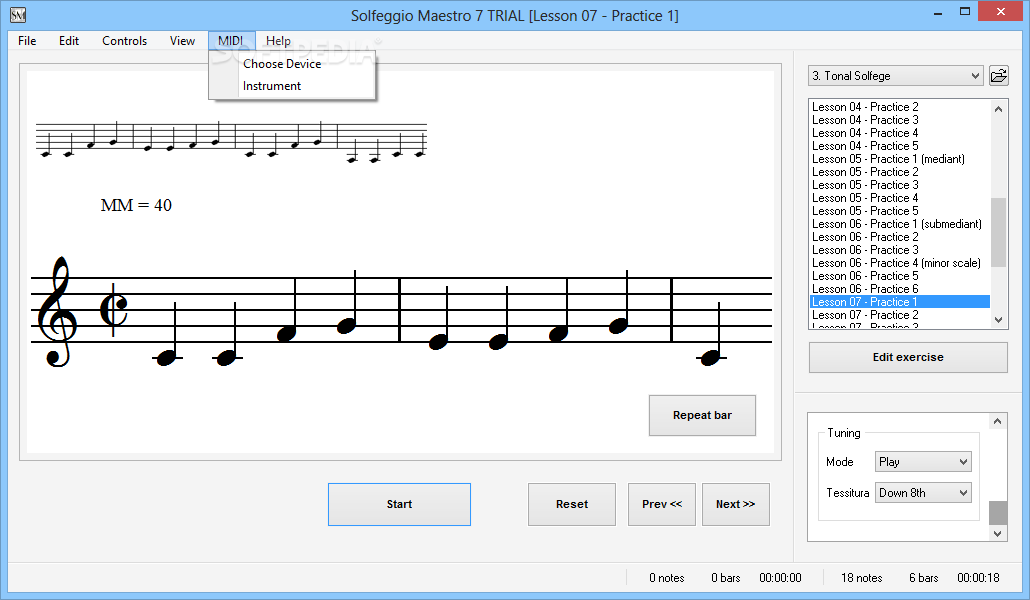Select Lesson 05 - Practice 4
Image resolution: width=1030 pixels, height=600 pixels.
tap(900, 198)
